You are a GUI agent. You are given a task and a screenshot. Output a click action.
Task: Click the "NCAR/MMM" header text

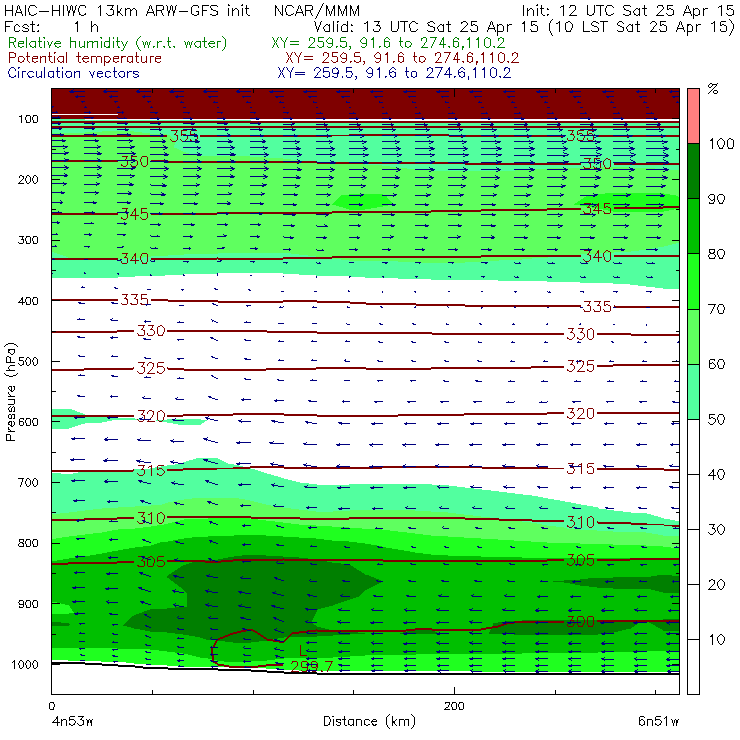(317, 10)
